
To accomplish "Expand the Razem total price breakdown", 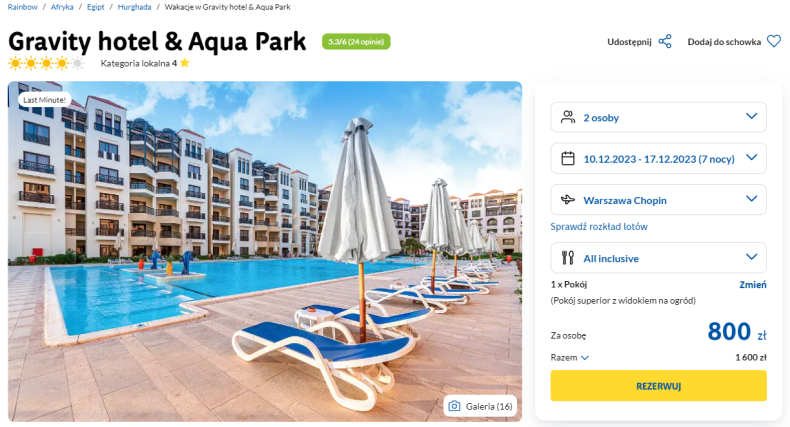I will coord(569,358).
